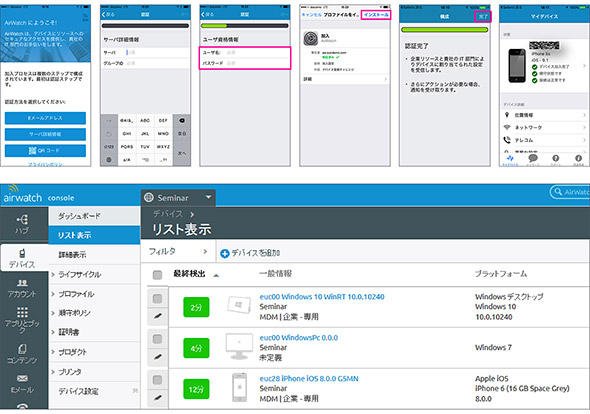Viewport: 590px width, 414px height.
Task: Expand 証明書 submenu
Action: [x=53, y=332]
